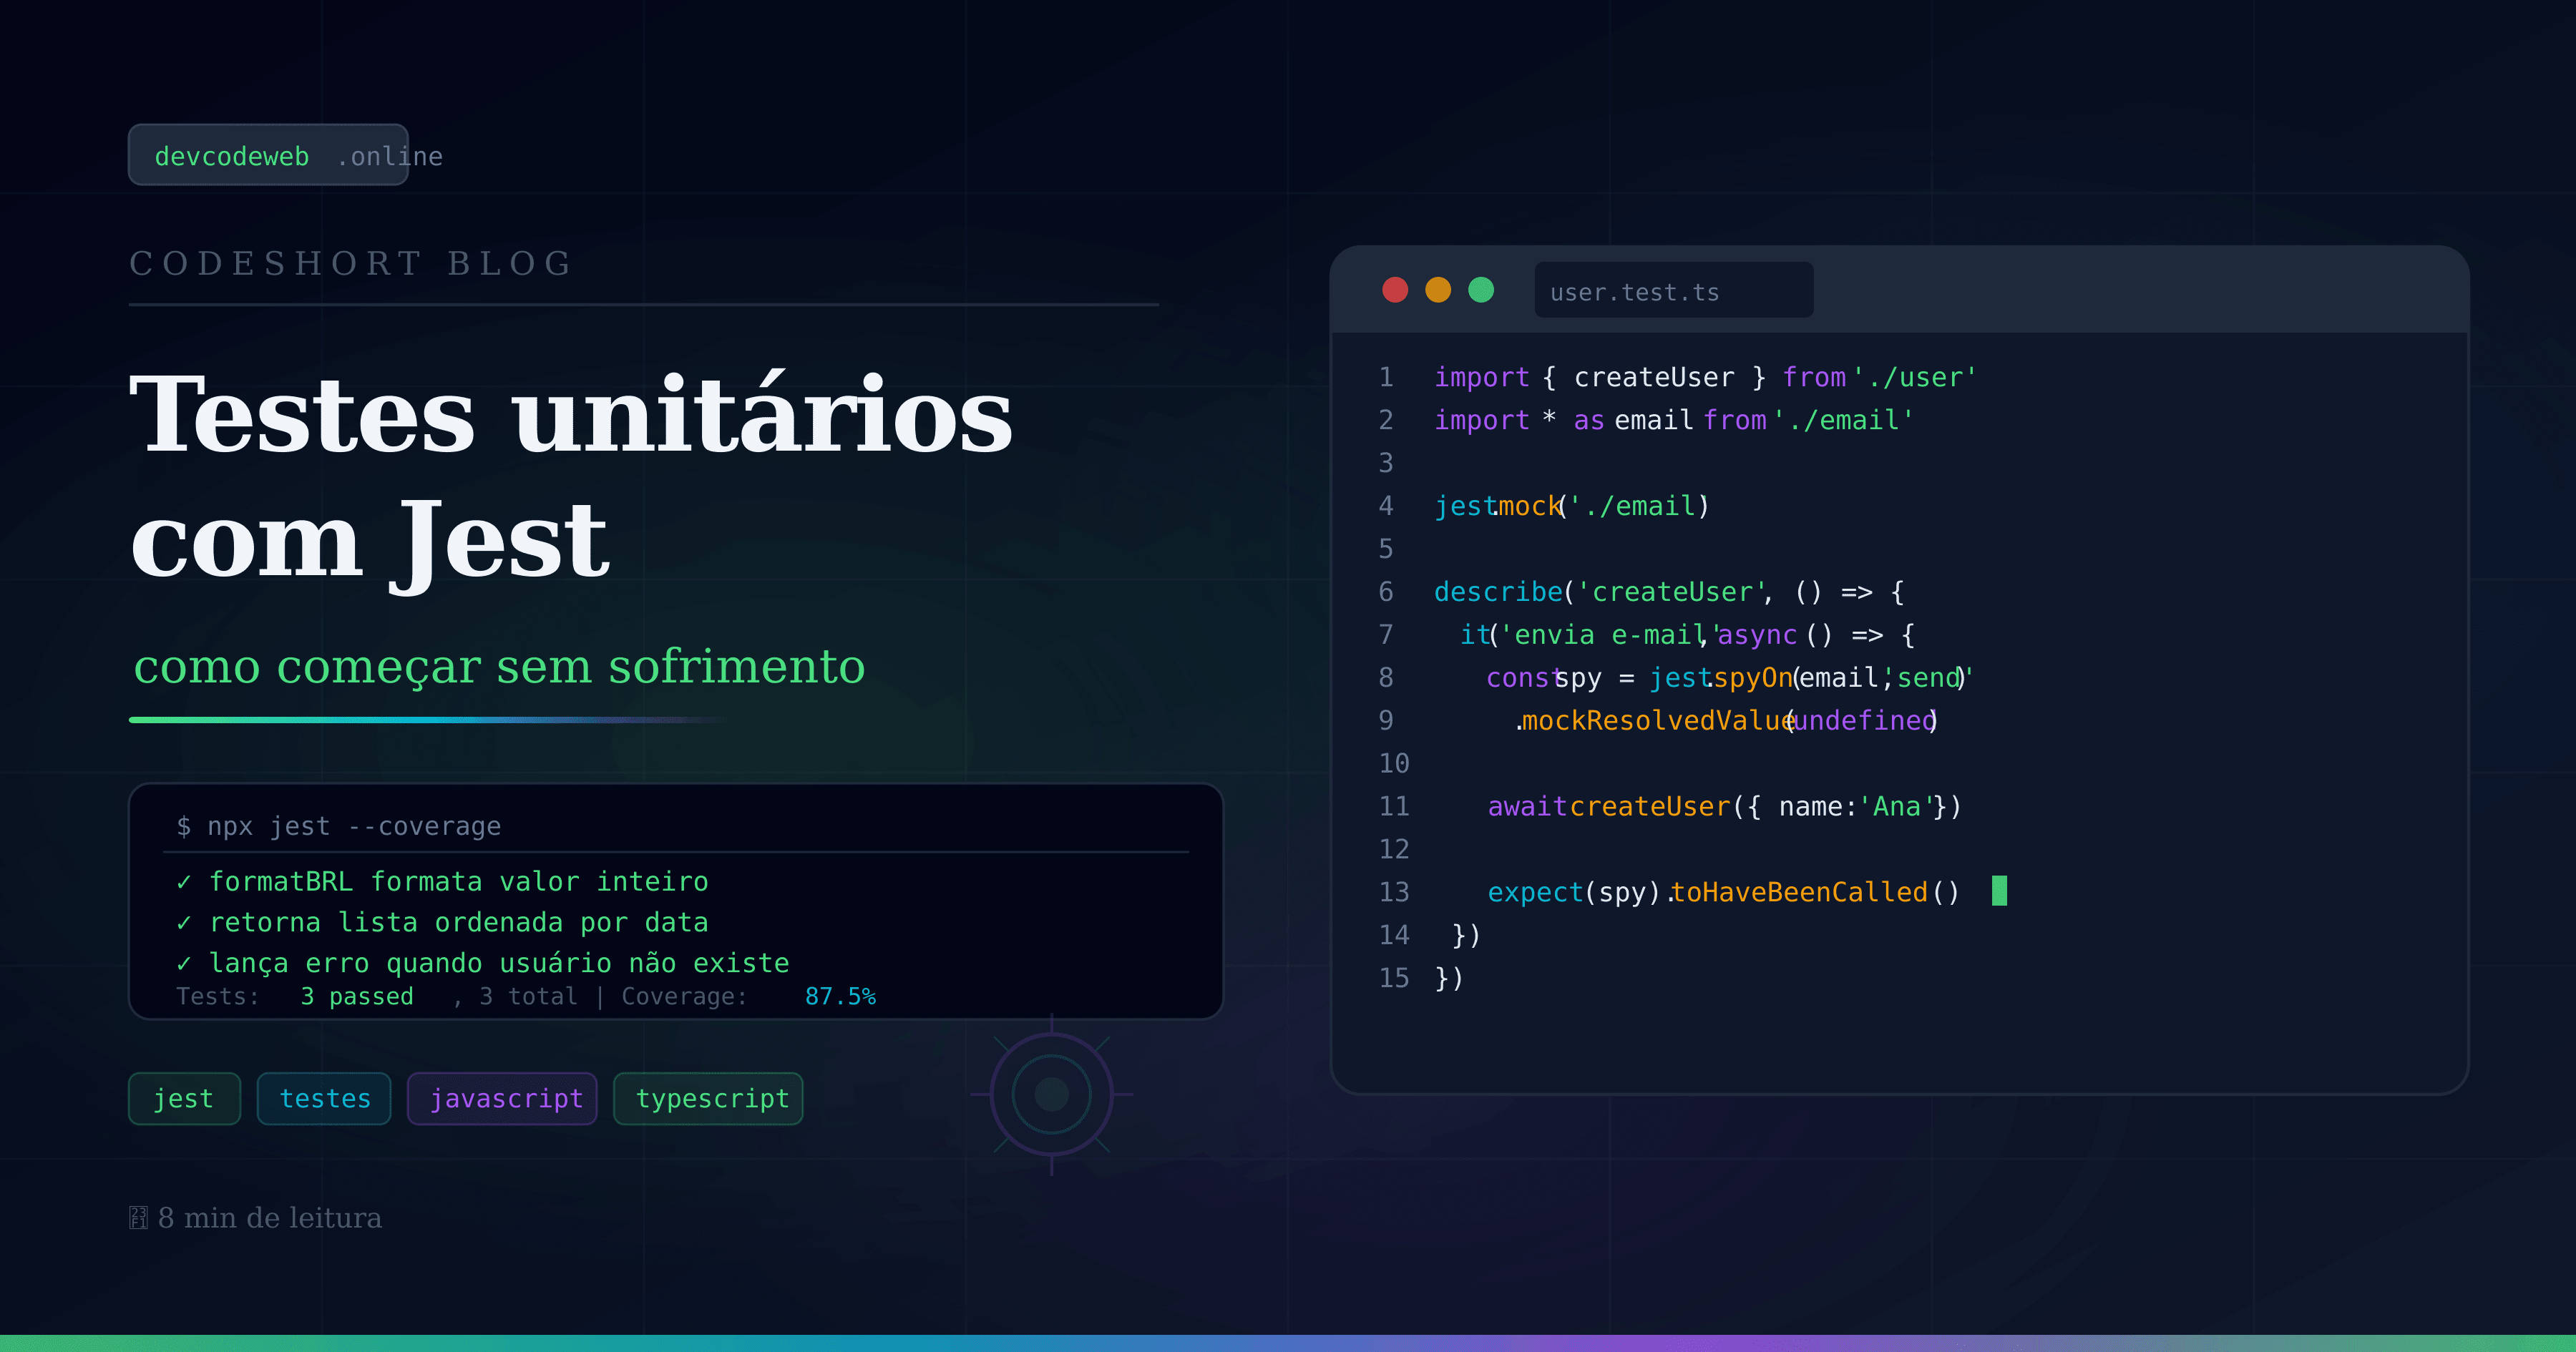Click the '8 min de leitura' label

(256, 1217)
